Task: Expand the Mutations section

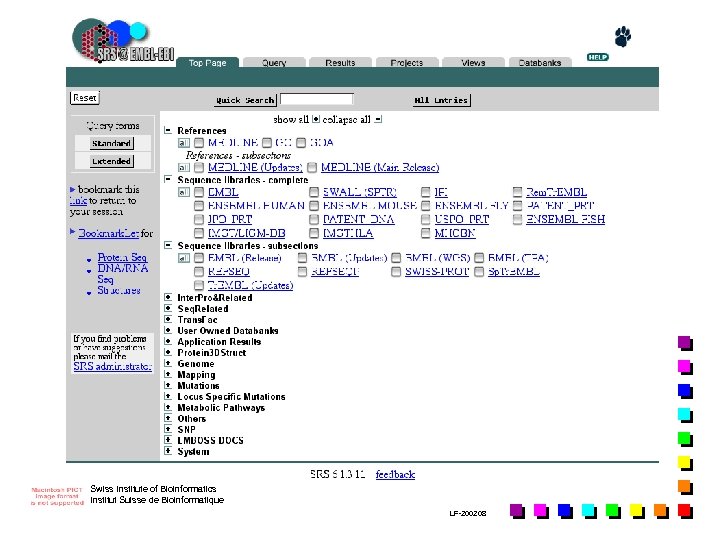Action: 168,385
